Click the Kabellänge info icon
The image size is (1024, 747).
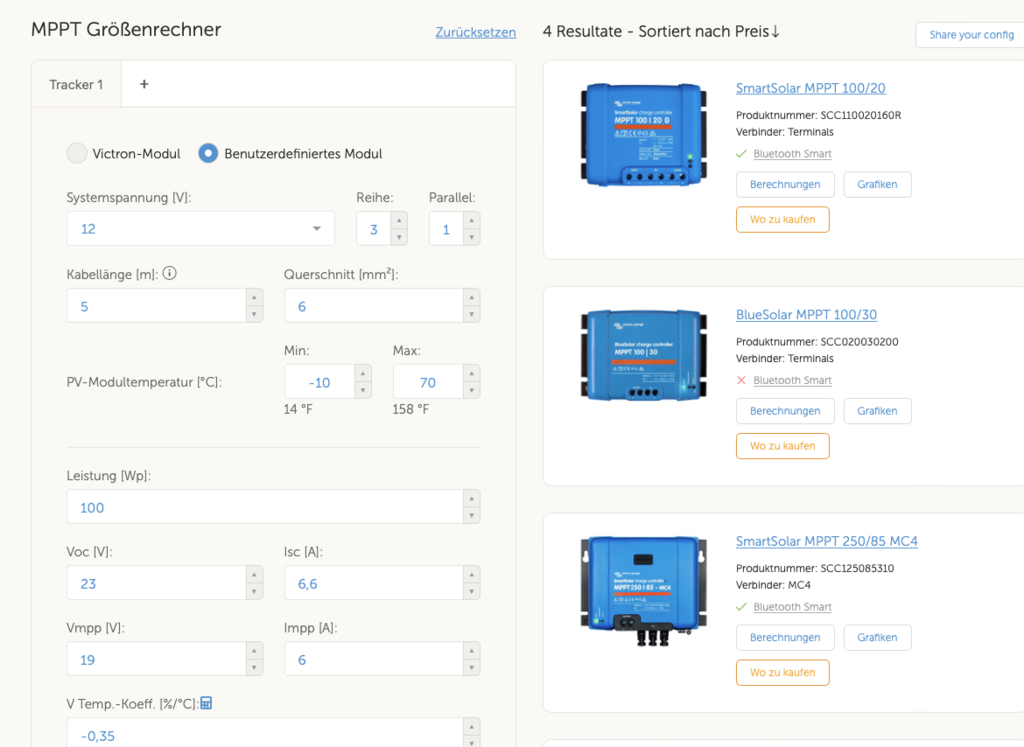coord(170,274)
